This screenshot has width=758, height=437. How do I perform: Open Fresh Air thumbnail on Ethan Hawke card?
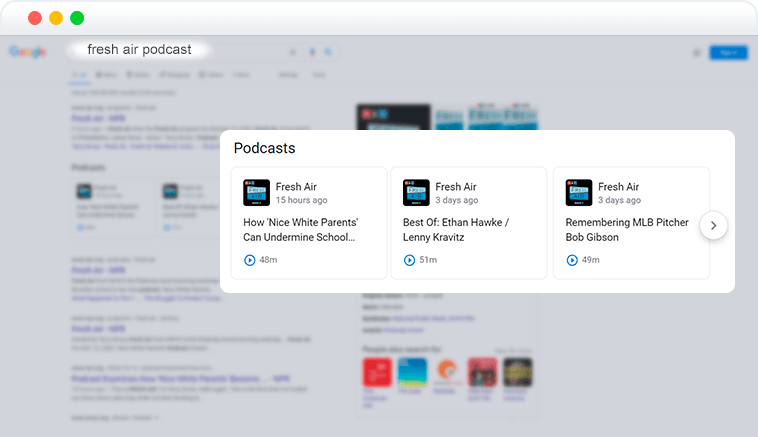(x=416, y=192)
